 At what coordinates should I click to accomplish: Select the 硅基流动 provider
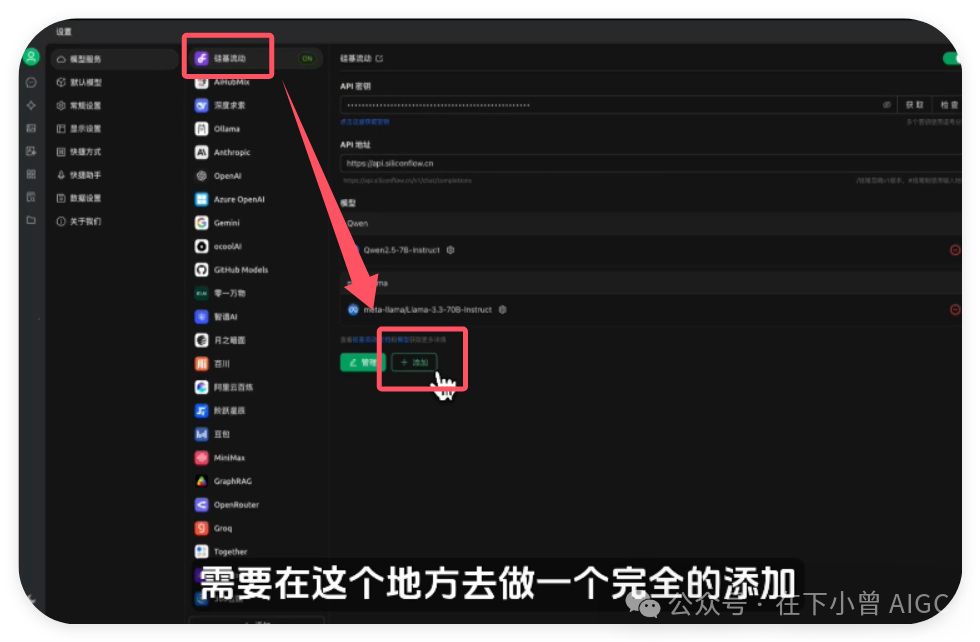pos(256,58)
